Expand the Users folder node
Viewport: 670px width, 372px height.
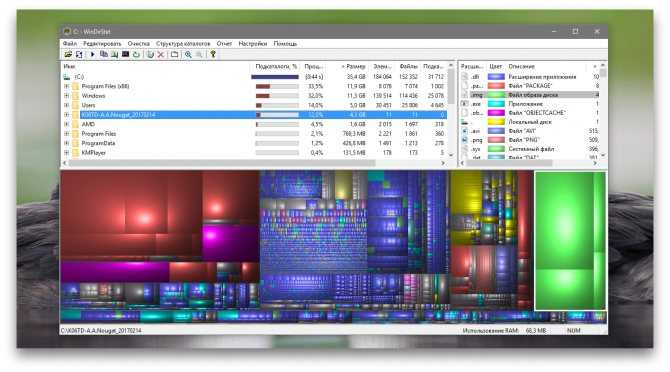[66, 105]
